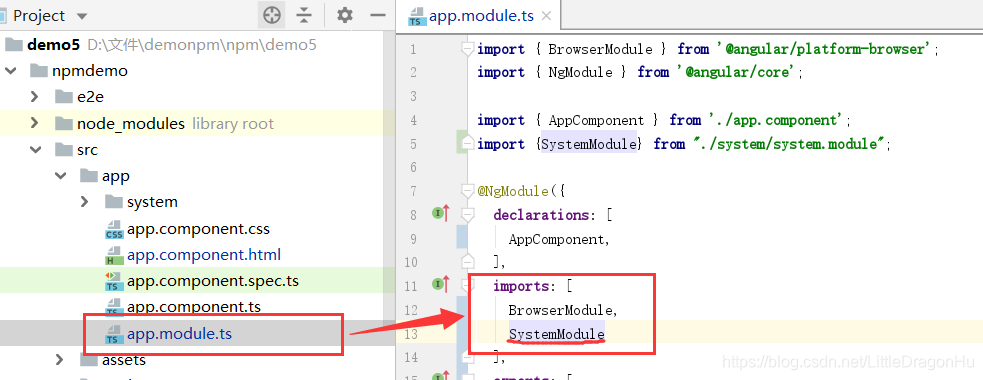983x380 pixels.
Task: Open app.component.css file
Action: point(198,228)
